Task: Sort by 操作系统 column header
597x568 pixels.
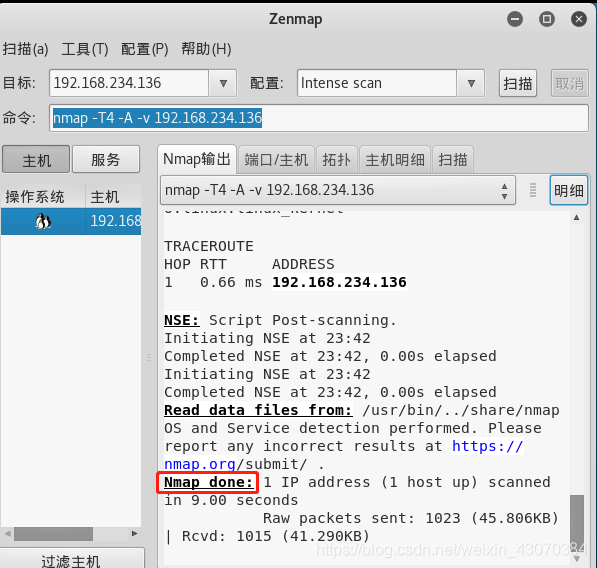Action: click(x=43, y=197)
